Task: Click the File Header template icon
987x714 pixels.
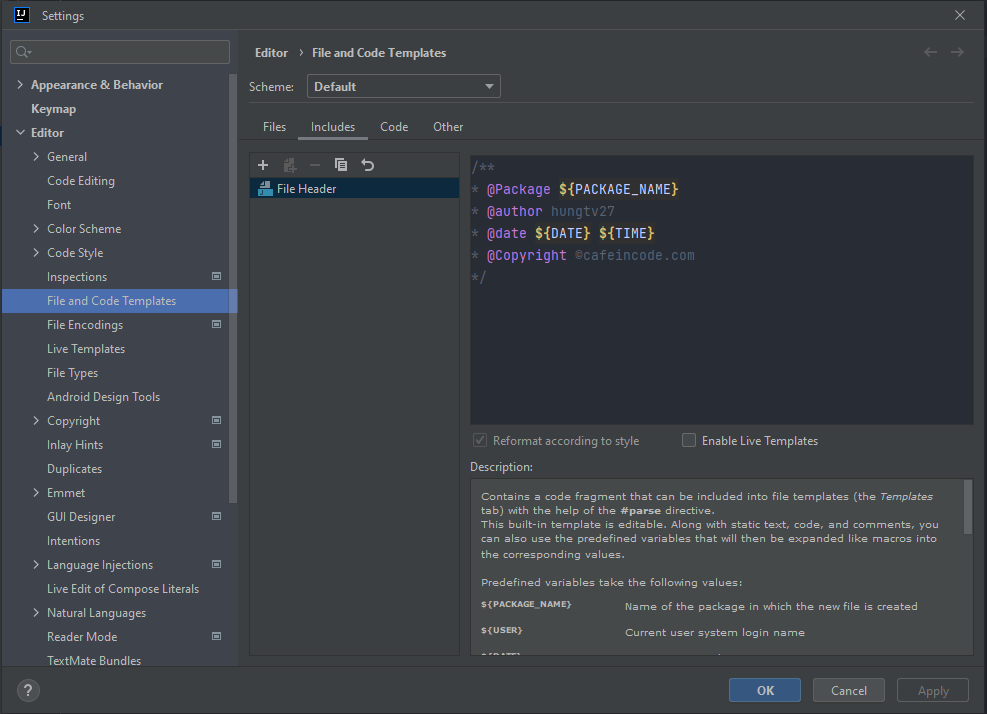Action: coord(264,187)
